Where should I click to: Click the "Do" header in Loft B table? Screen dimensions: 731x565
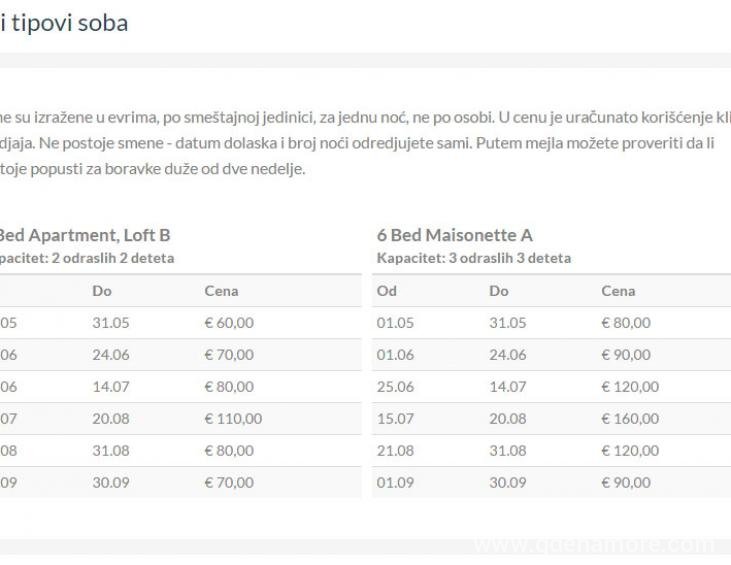[101, 291]
